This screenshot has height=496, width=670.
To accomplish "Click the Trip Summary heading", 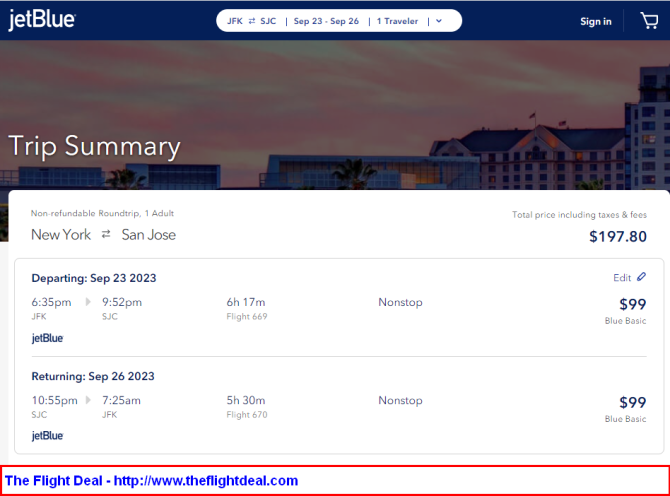I will pos(94,146).
